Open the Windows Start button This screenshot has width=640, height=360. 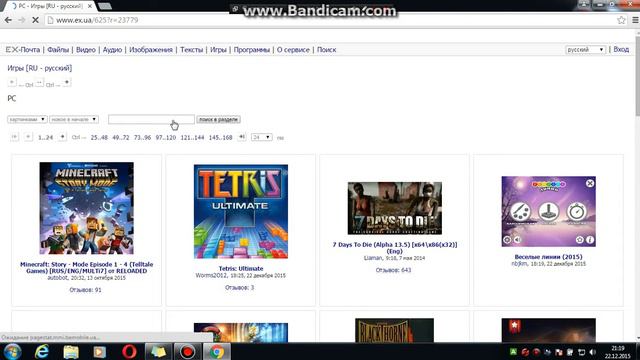(x=12, y=352)
